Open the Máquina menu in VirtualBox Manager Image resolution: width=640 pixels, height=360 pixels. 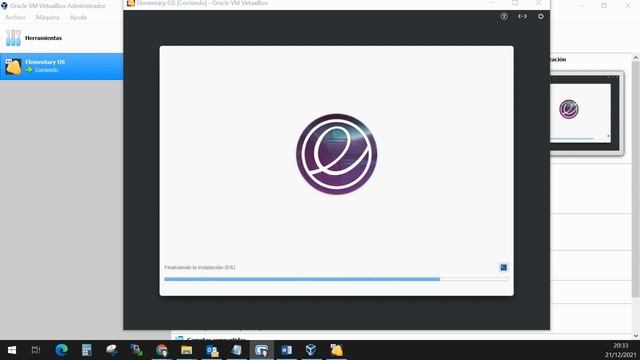click(x=47, y=17)
